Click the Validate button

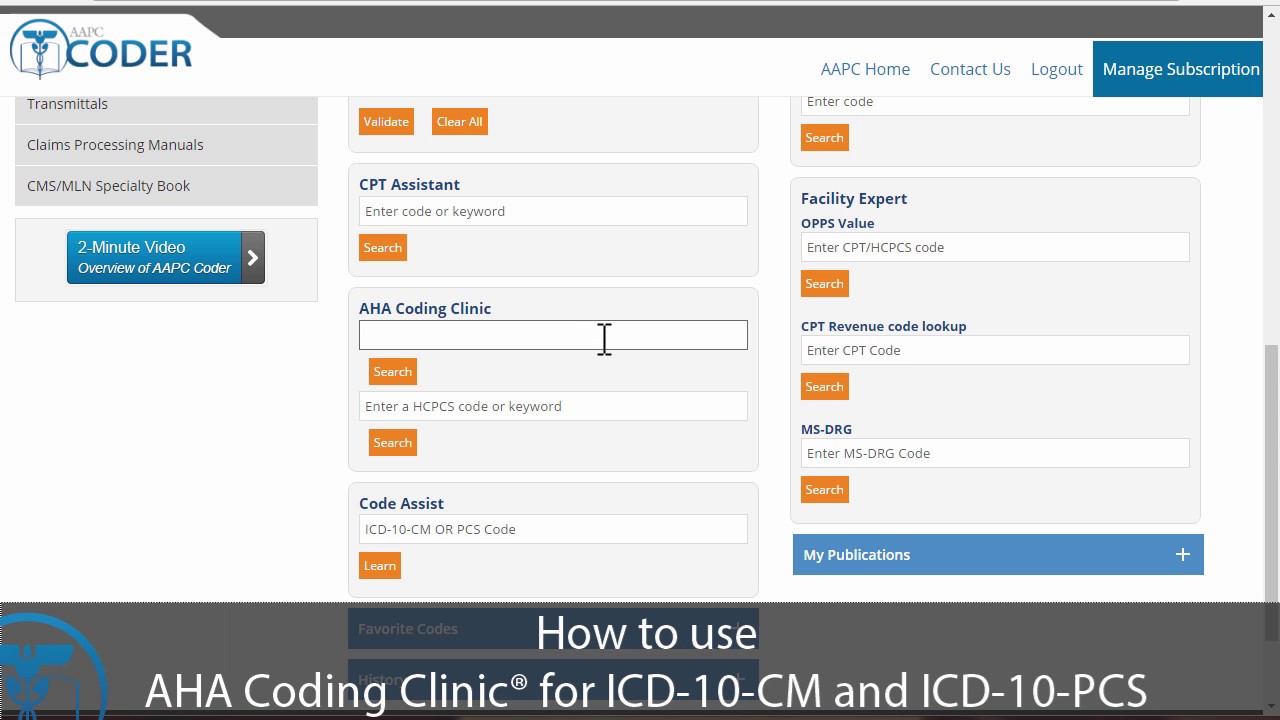click(x=386, y=122)
